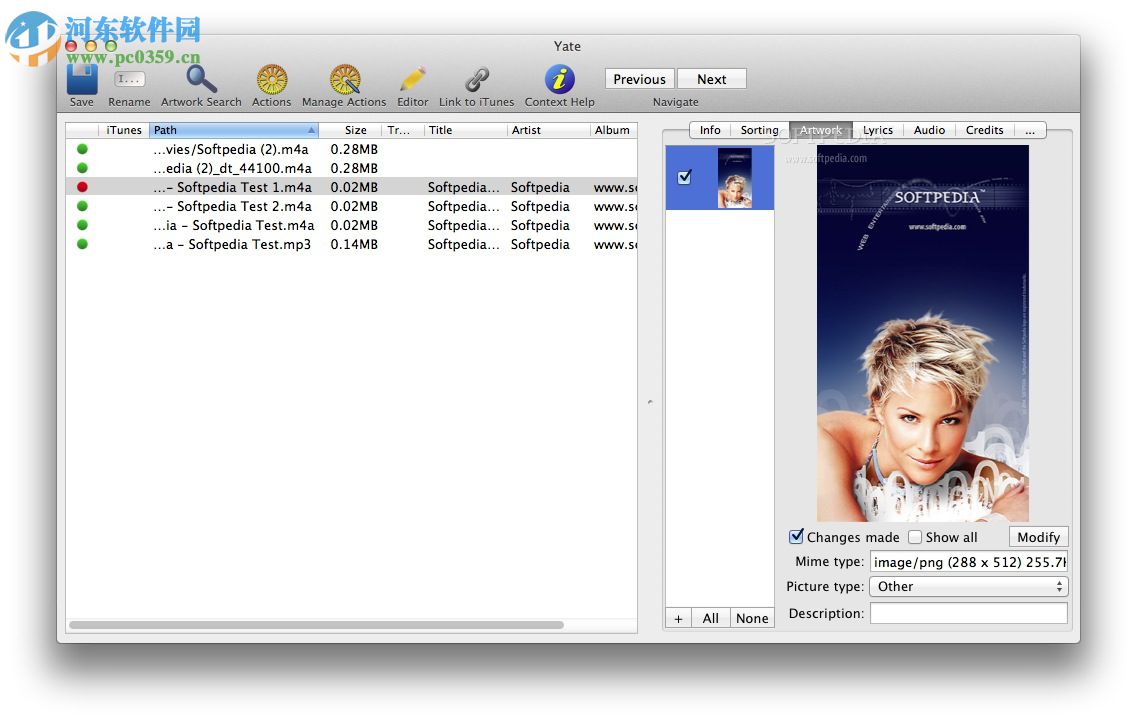Open Context Help
The width and height of the screenshot is (1137, 722).
[x=559, y=80]
